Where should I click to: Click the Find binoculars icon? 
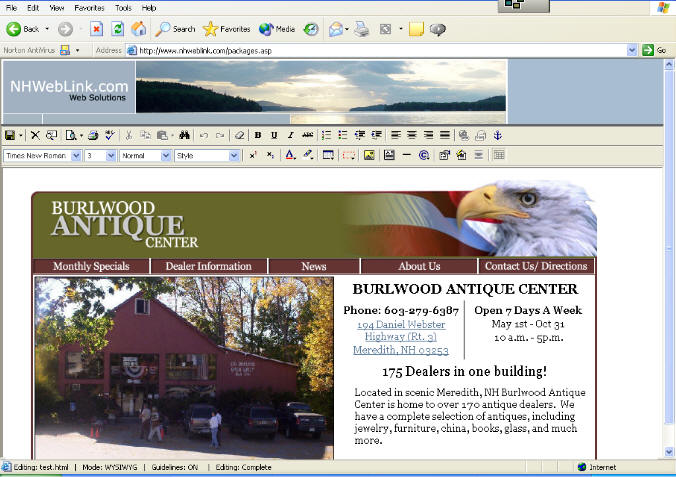click(x=185, y=135)
